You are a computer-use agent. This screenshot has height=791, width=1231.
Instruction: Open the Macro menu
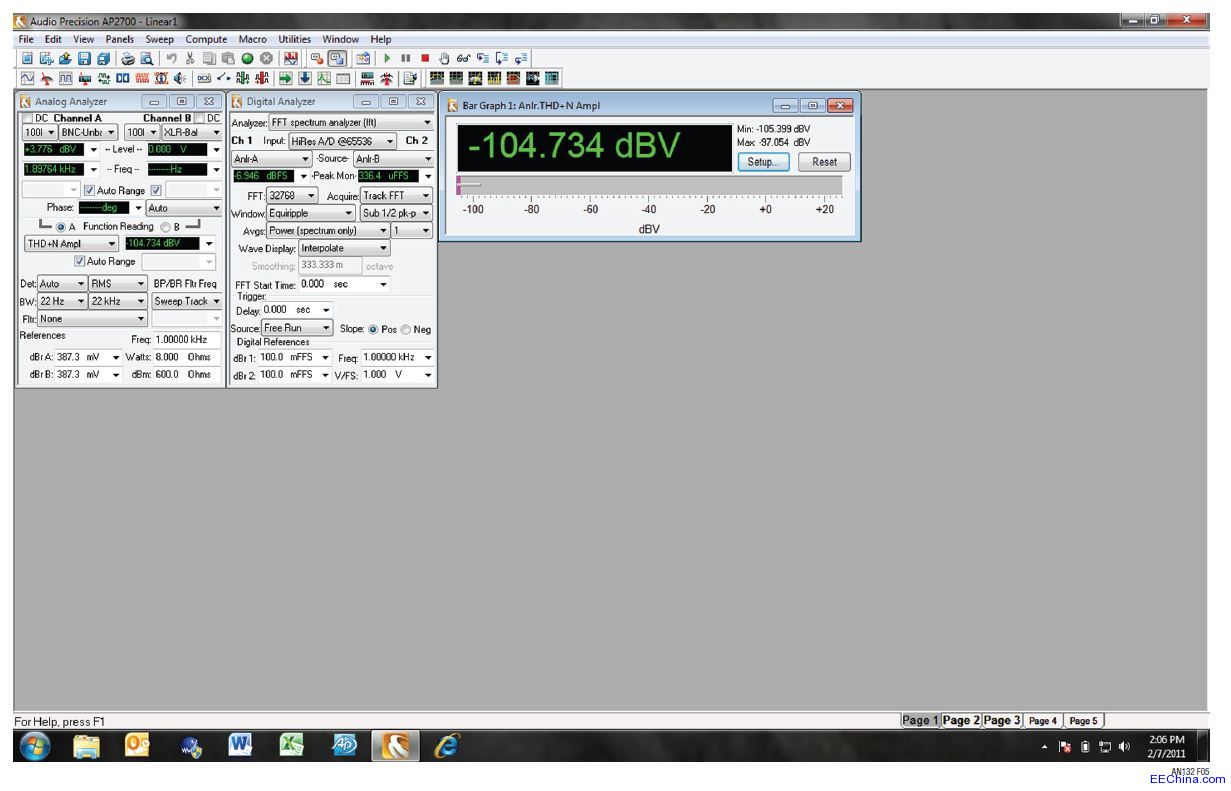tap(252, 39)
